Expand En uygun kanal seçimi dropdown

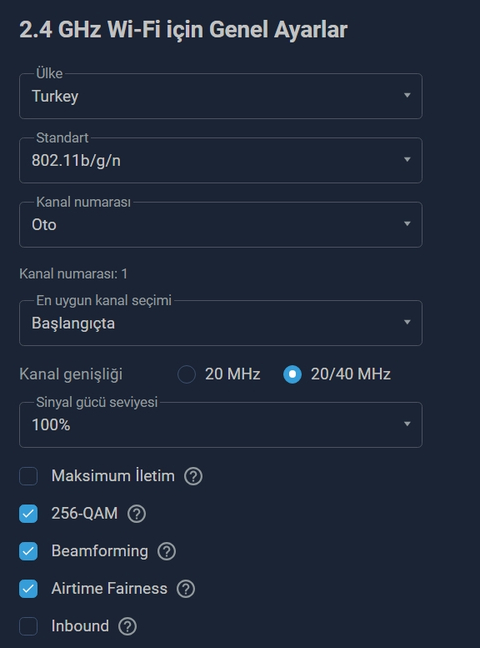point(221,323)
